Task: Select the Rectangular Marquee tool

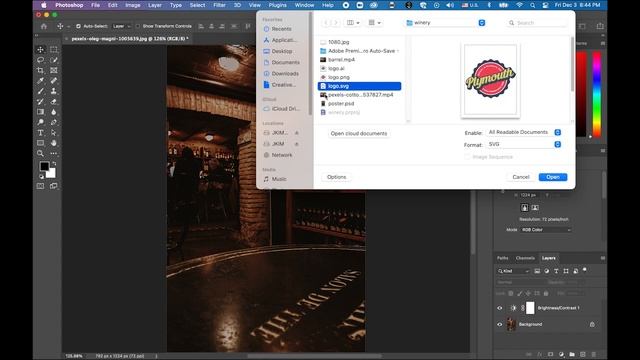Action: tap(53, 49)
